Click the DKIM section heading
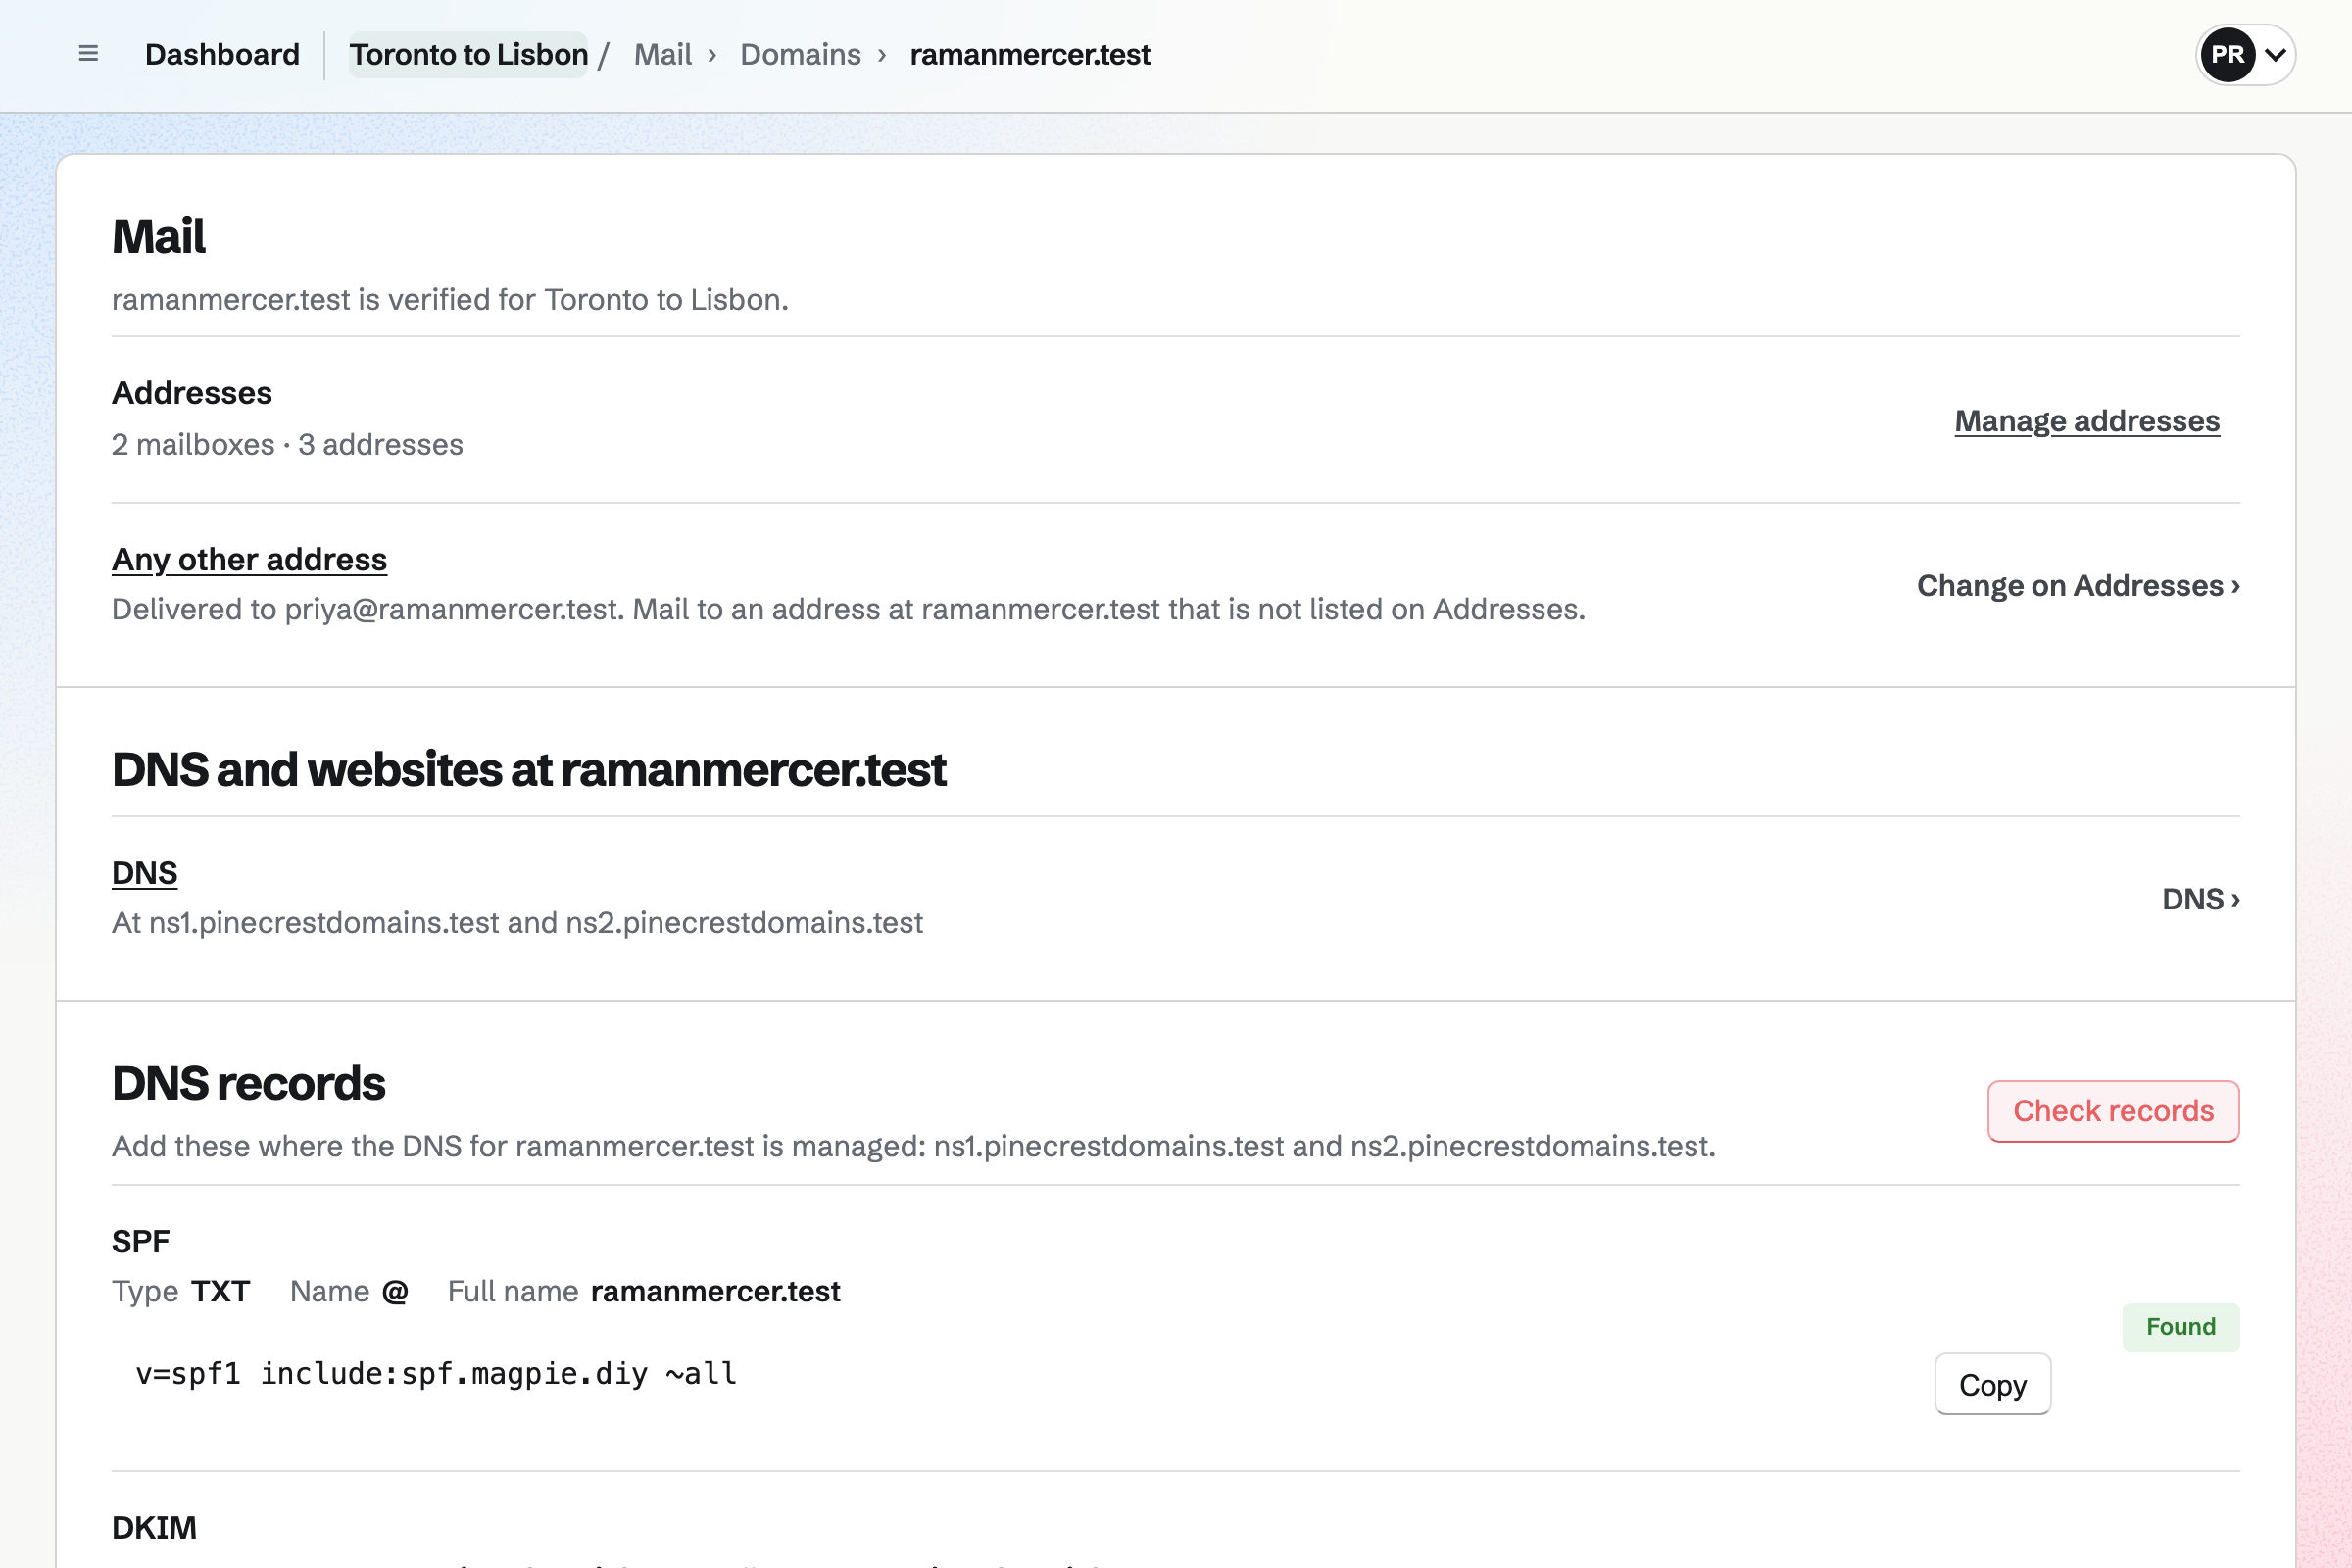Screen dimensions: 2352x1568 click(x=154, y=1527)
